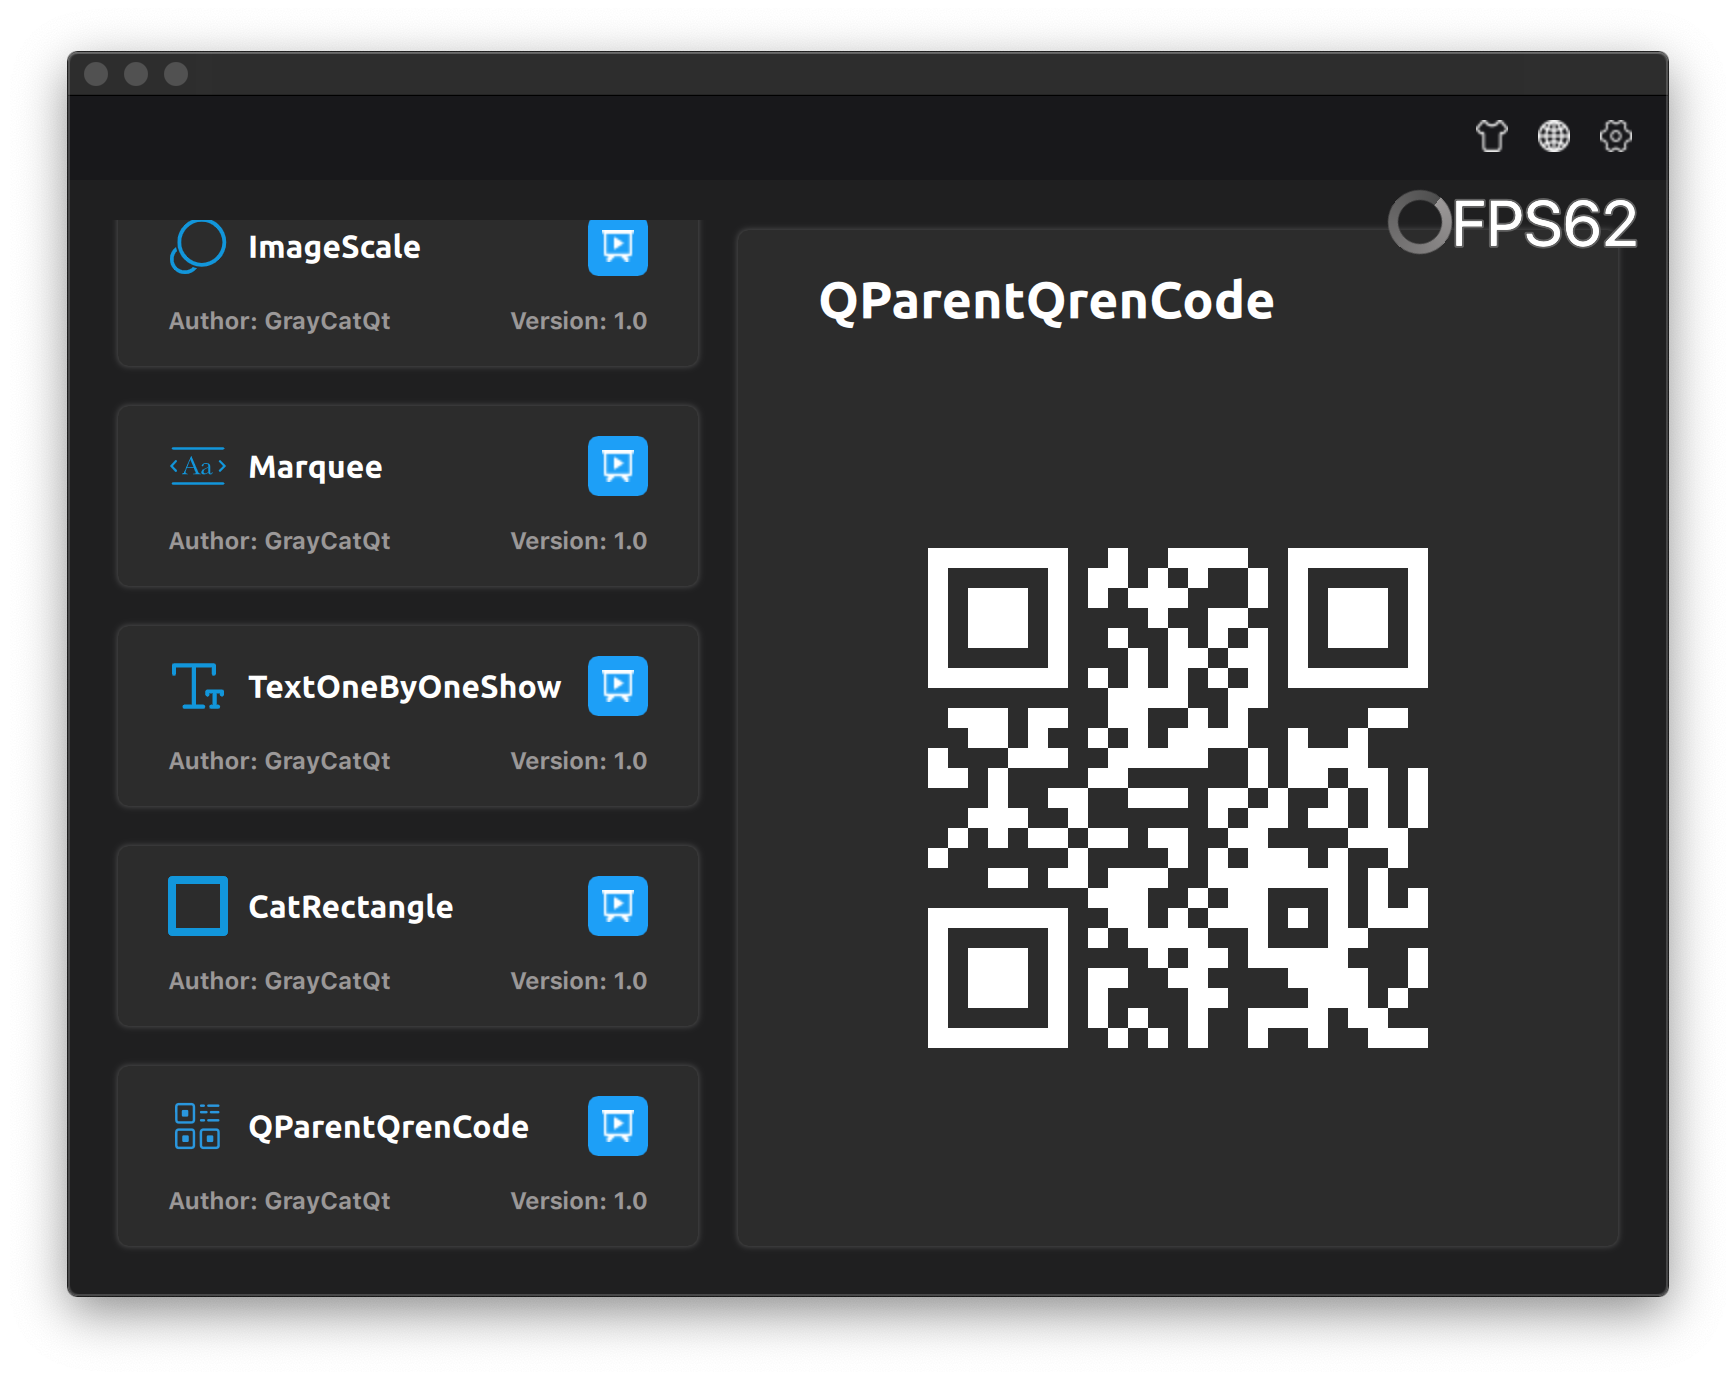Click Author: GrayCatQt under CatRectangle

279,981
